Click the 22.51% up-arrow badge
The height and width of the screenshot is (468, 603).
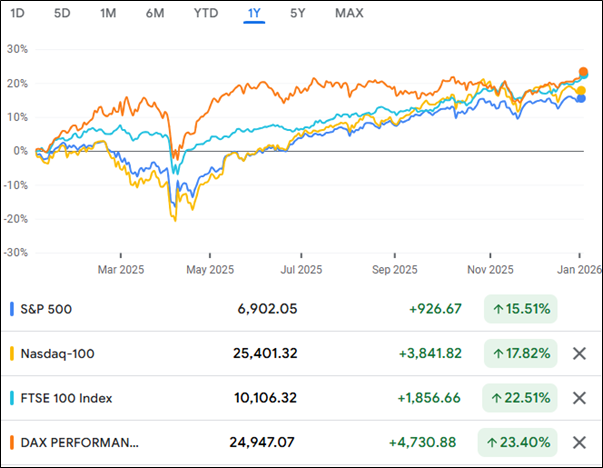520,398
